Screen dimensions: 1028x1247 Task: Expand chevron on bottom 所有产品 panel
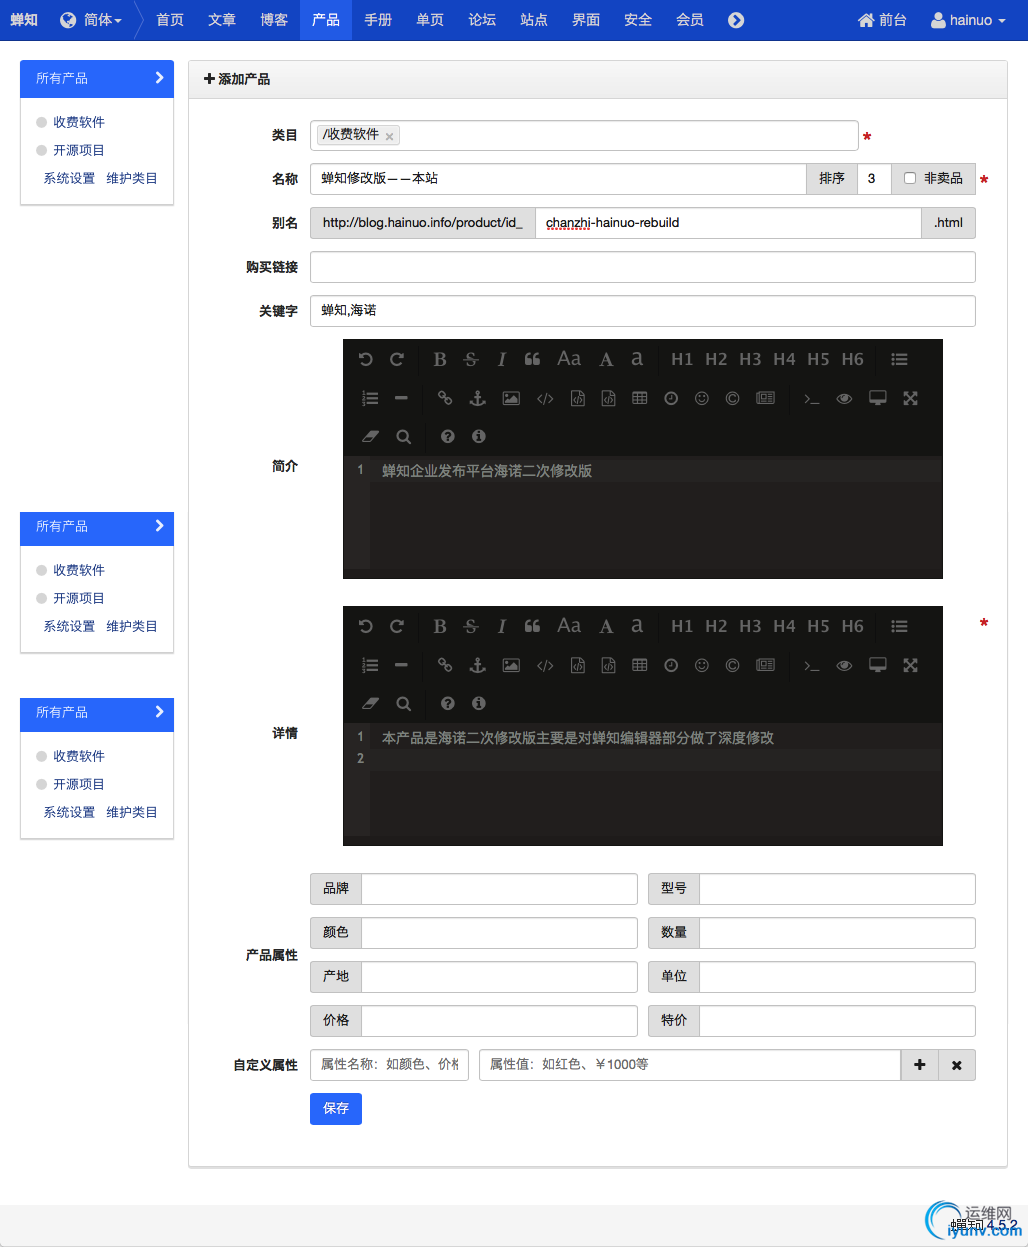point(159,711)
